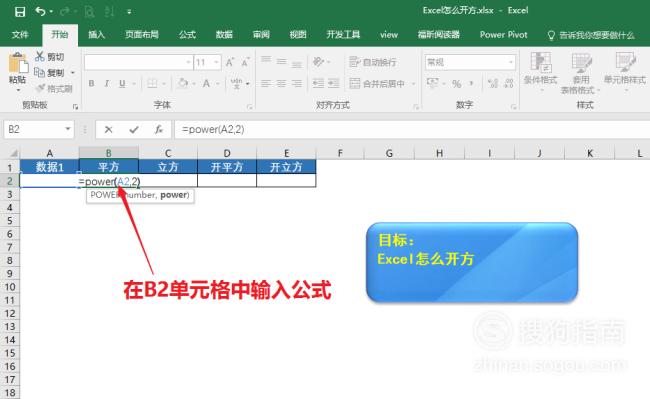Click 自动换行 wrap text button
The height and width of the screenshot is (399, 650).
(x=373, y=62)
